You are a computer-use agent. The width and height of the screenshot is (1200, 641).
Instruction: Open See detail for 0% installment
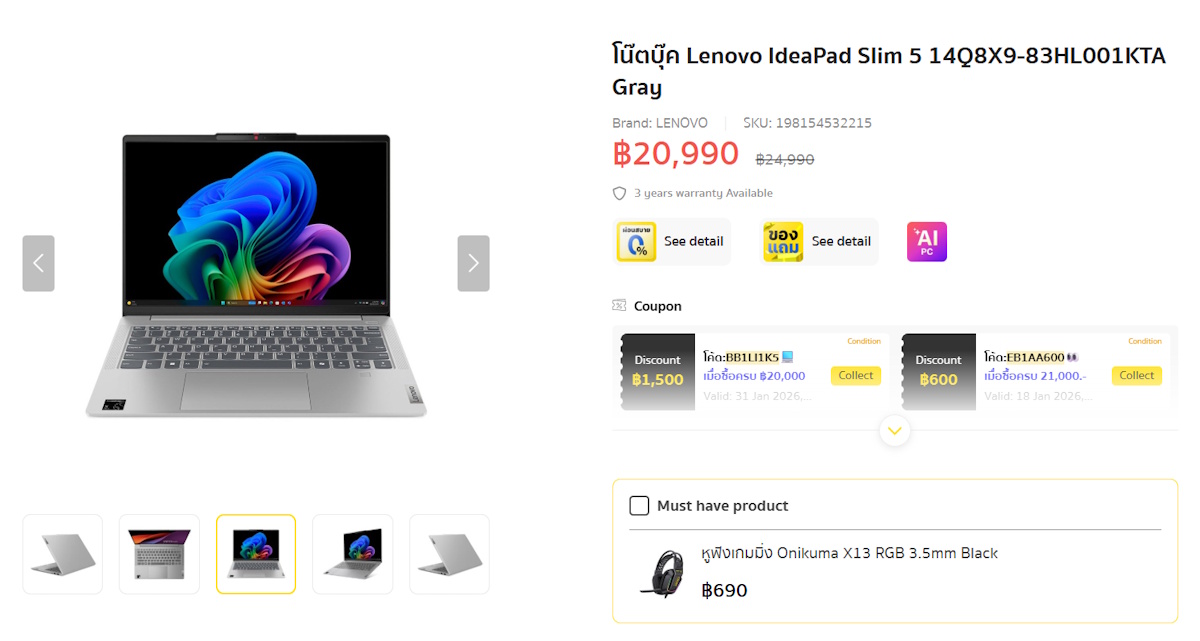pos(694,242)
